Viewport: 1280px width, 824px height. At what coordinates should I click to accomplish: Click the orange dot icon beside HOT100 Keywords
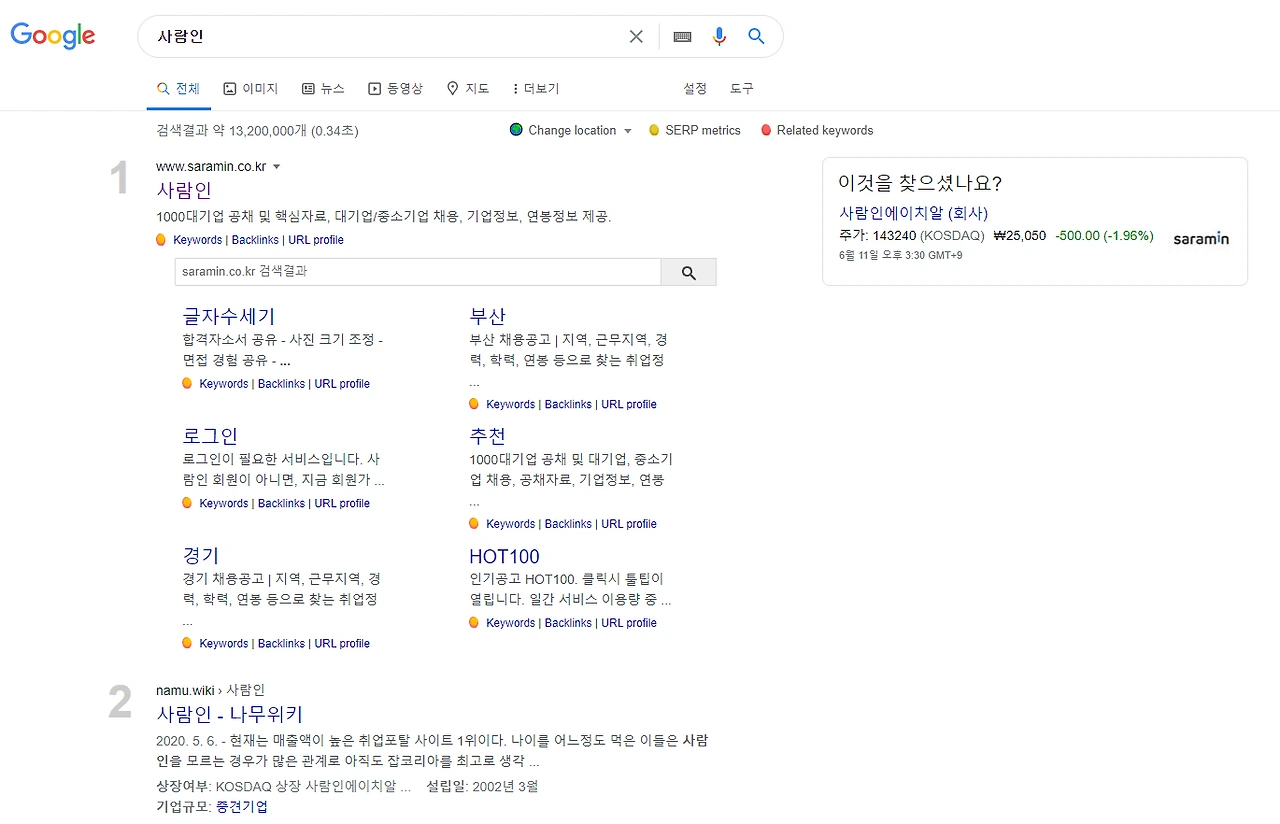pyautogui.click(x=474, y=622)
